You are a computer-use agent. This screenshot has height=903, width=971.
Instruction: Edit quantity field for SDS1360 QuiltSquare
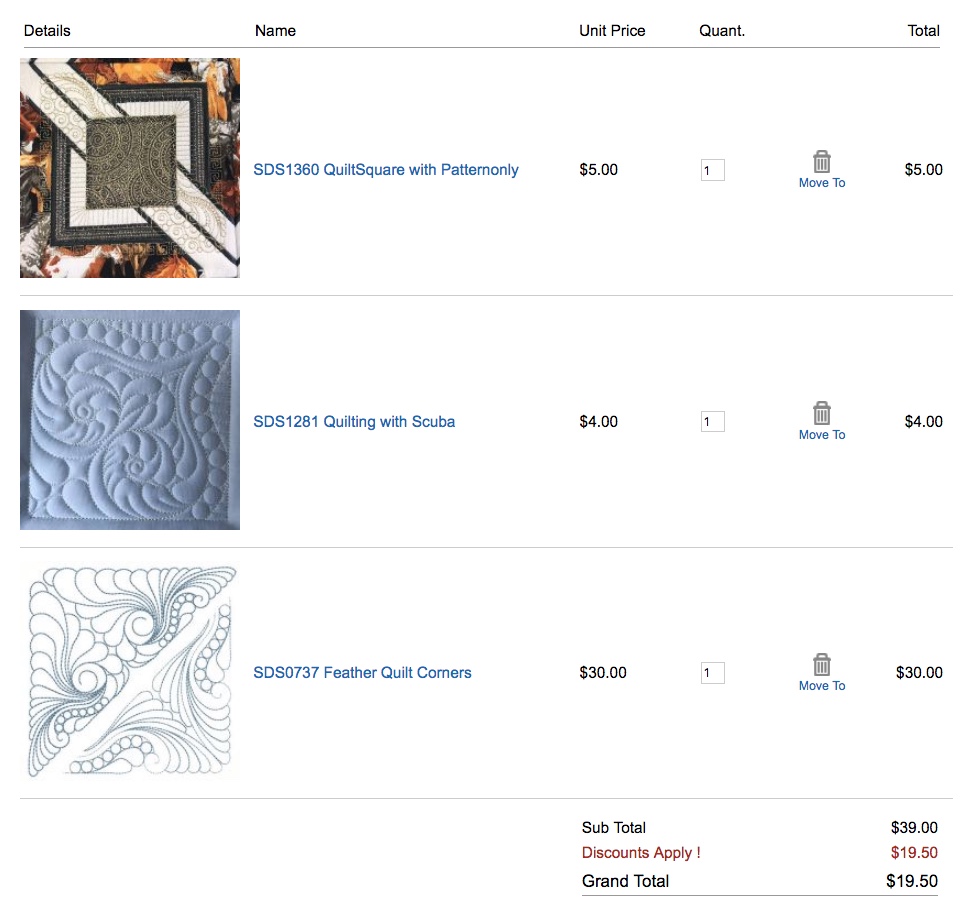[712, 171]
